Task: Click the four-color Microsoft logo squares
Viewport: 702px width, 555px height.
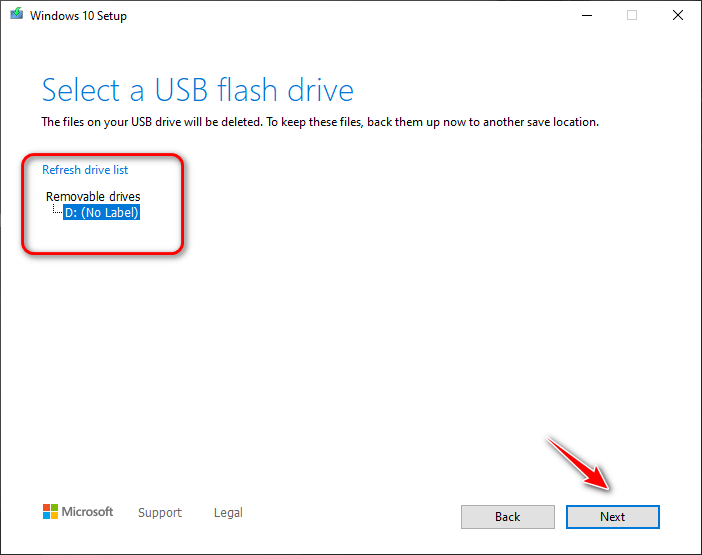Action: [x=50, y=512]
